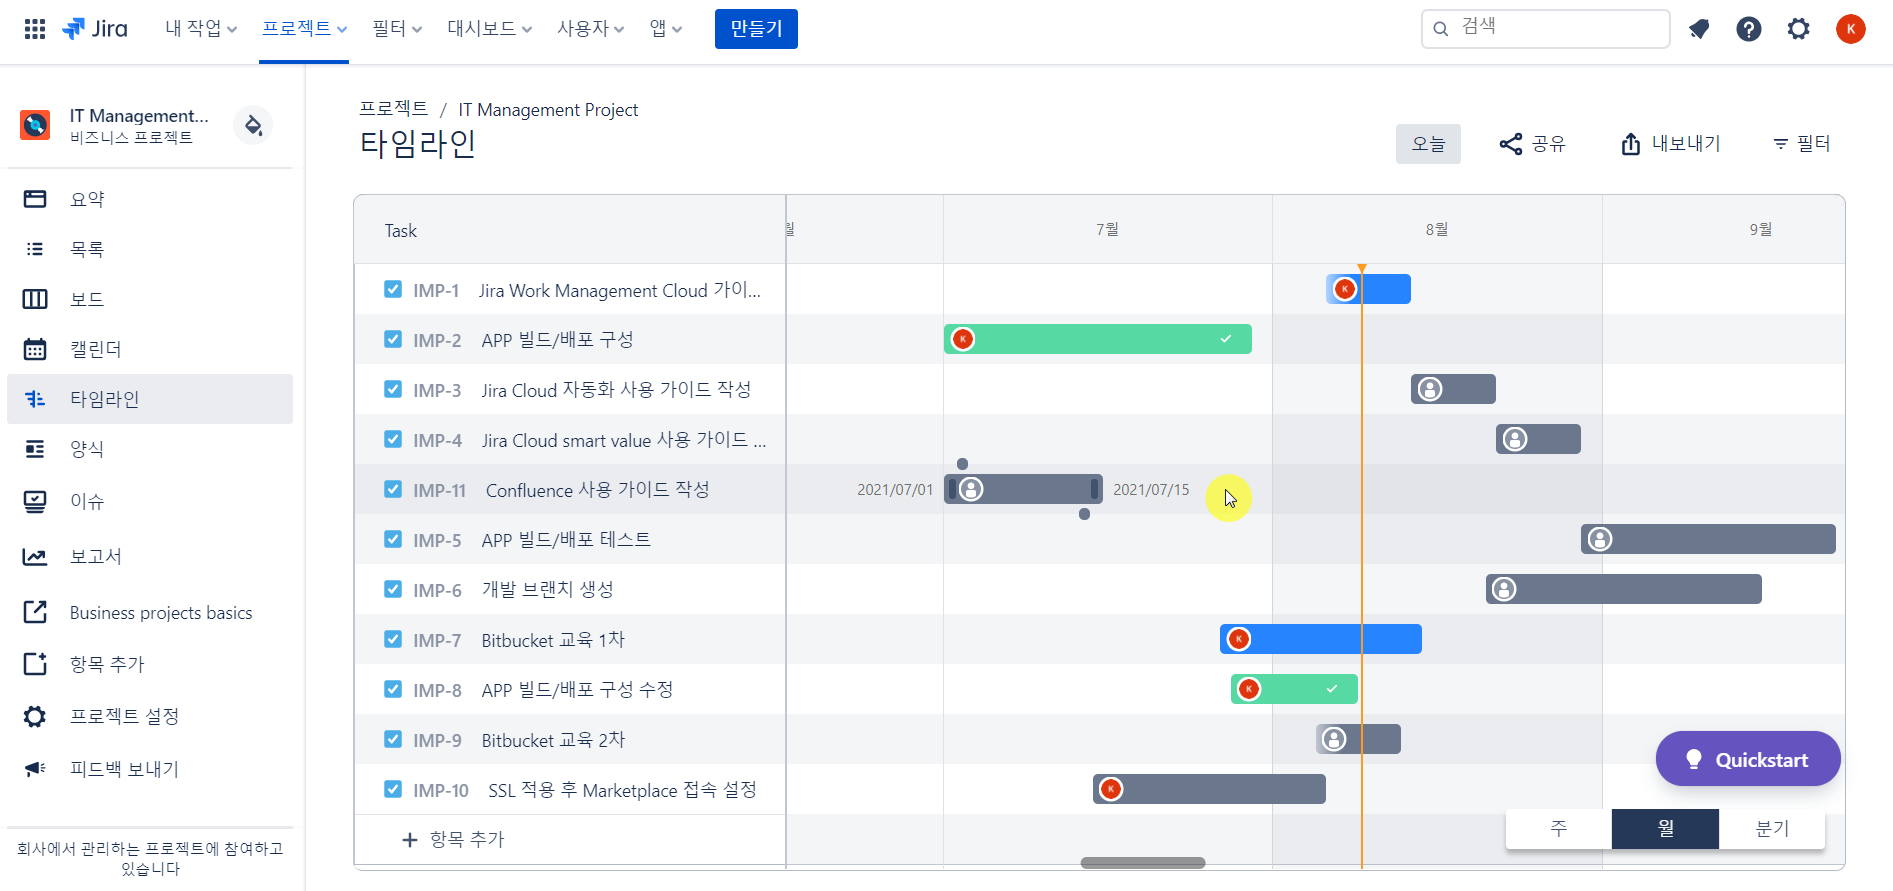Viewport: 1893px width, 891px height.
Task: Toggle the IMP-5 task checkbox
Action: coord(393,539)
